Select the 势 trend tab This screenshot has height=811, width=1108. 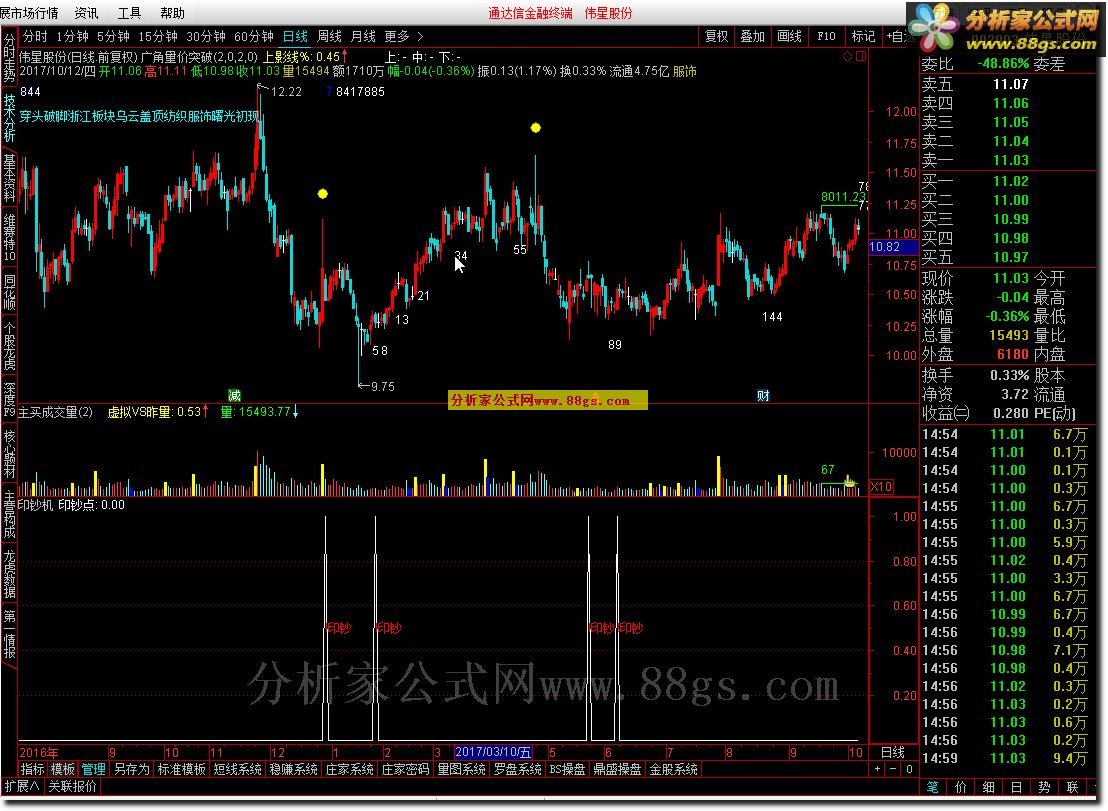tap(1044, 787)
